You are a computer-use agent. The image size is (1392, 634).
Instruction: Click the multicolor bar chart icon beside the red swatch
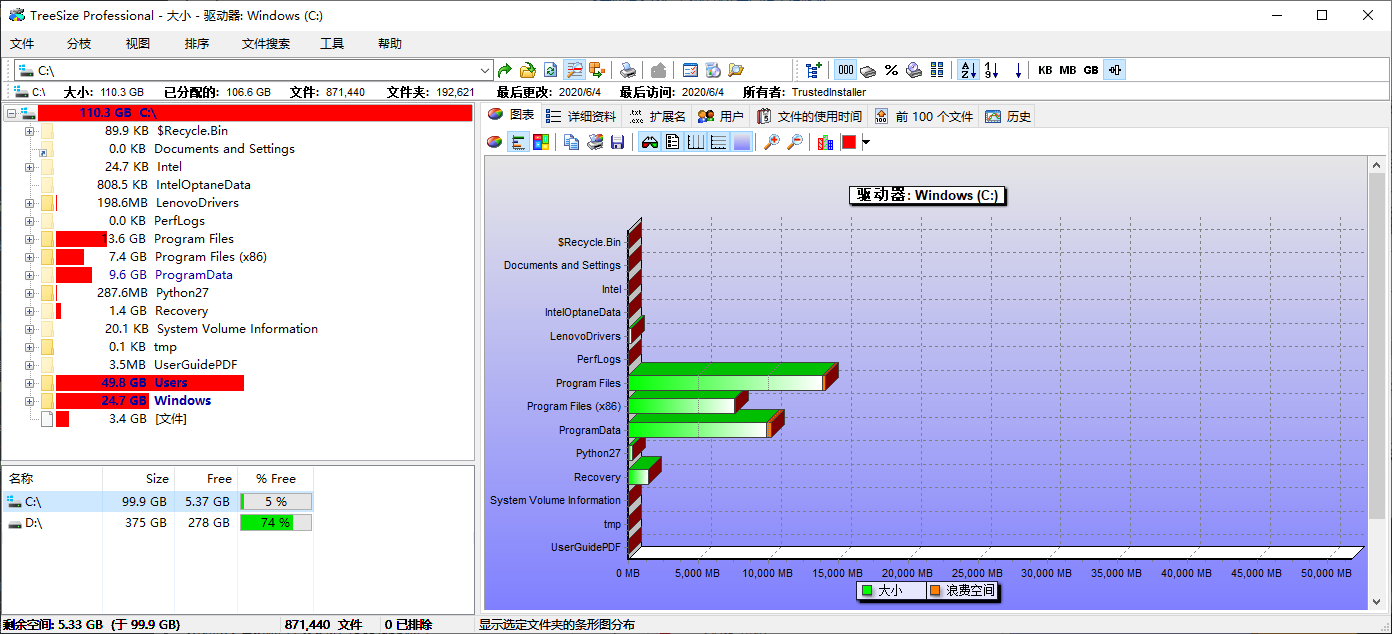(x=826, y=142)
